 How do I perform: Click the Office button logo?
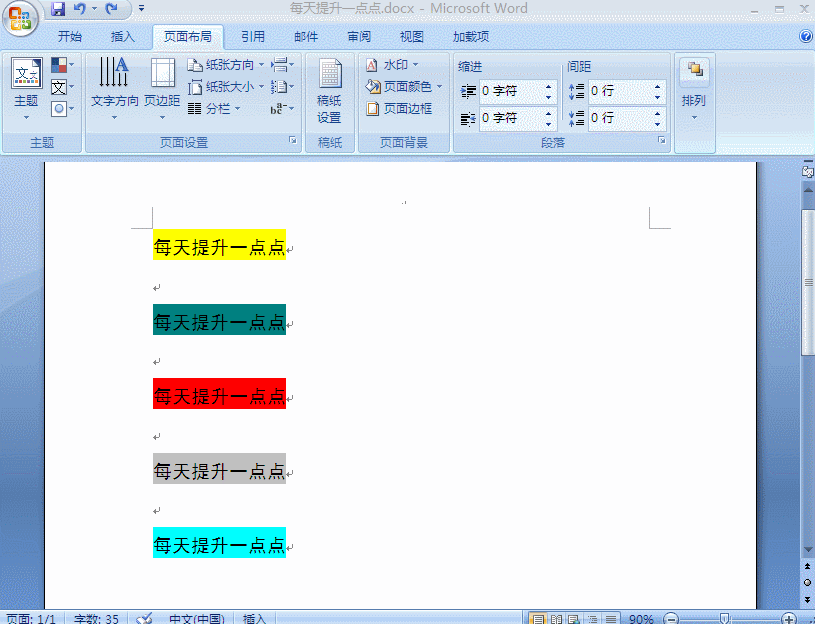point(20,18)
